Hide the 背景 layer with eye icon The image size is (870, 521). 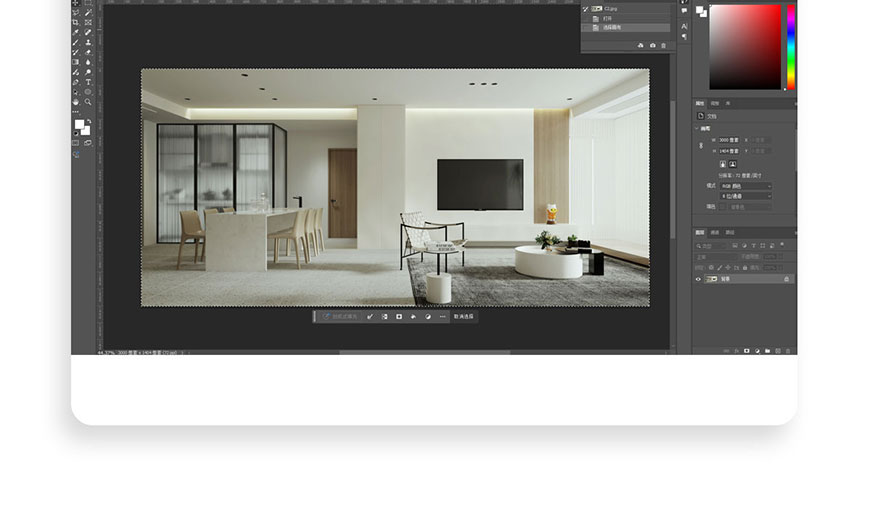tap(699, 279)
